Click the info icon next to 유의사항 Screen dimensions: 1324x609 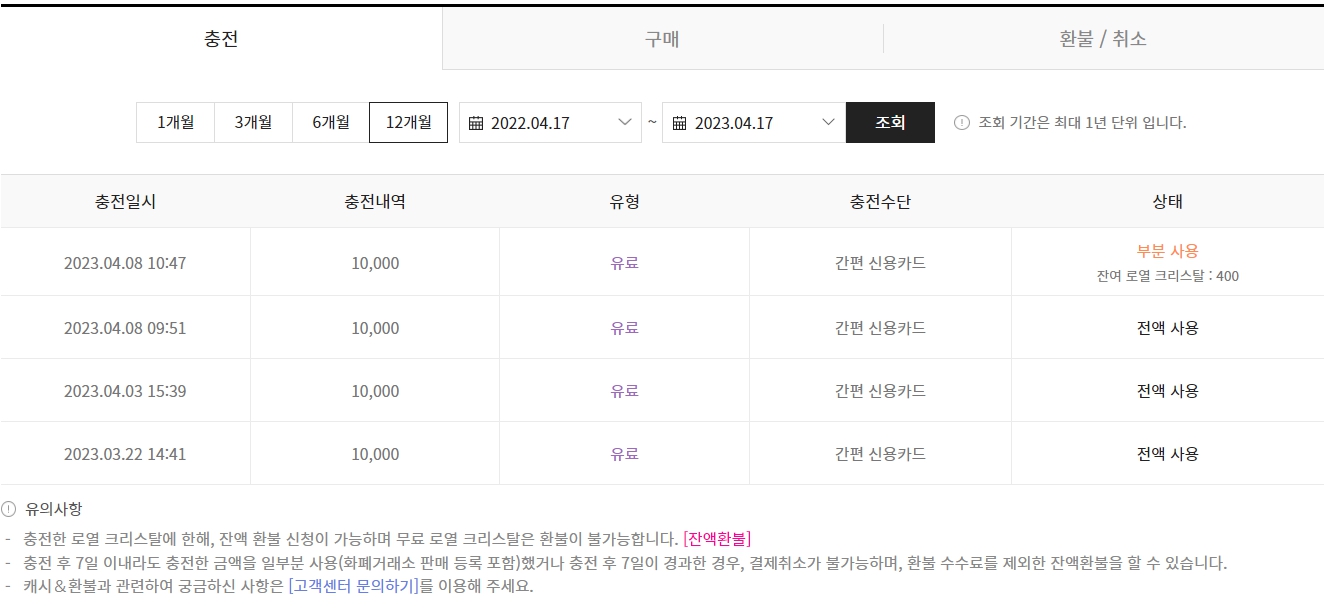pyautogui.click(x=10, y=509)
